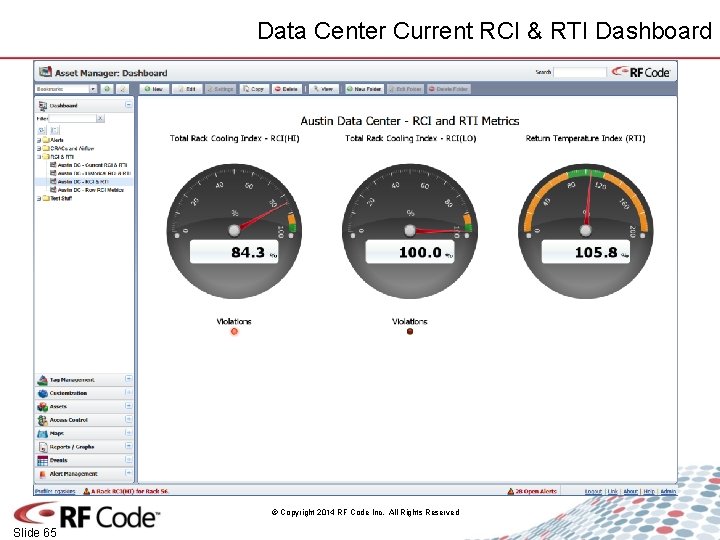Click the Rack RCI(HI) for Rack S6 alert link
720x540 pixels.
click(x=130, y=491)
